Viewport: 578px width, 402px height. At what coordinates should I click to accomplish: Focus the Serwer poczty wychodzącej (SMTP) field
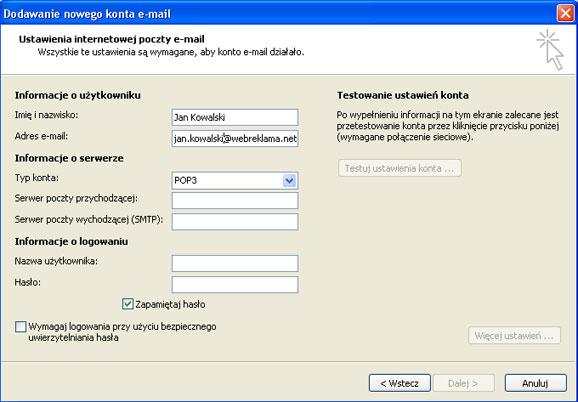pos(235,221)
